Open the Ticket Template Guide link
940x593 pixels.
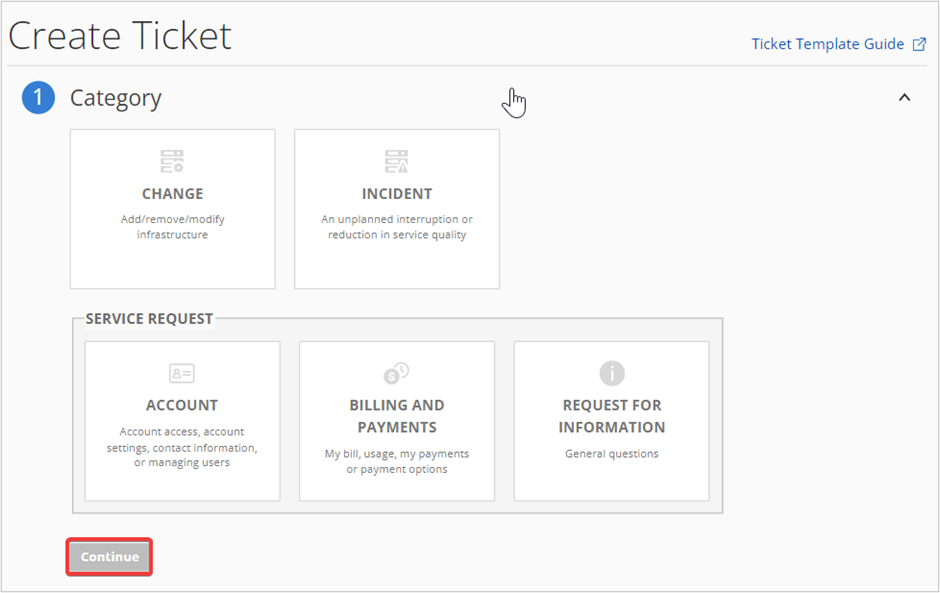pyautogui.click(x=827, y=44)
